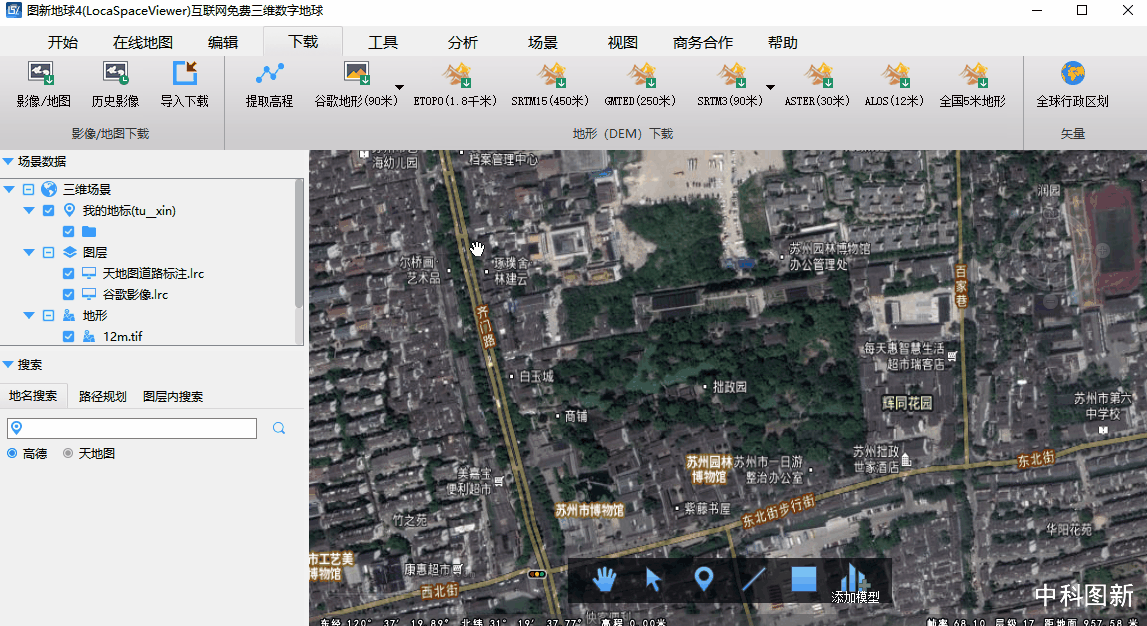Open the 全国5米地形 download
The image size is (1147, 626).
(973, 85)
